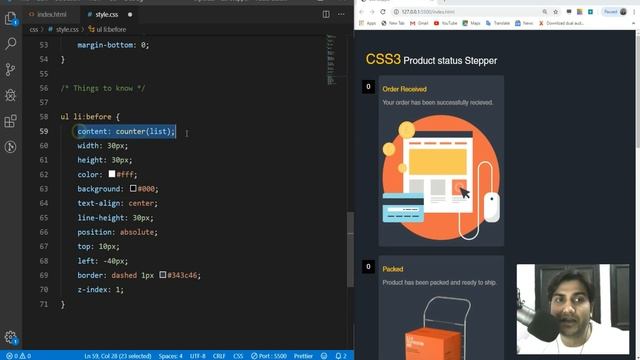640x360 pixels.
Task: Open the Translate bookmark
Action: pos(498,23)
